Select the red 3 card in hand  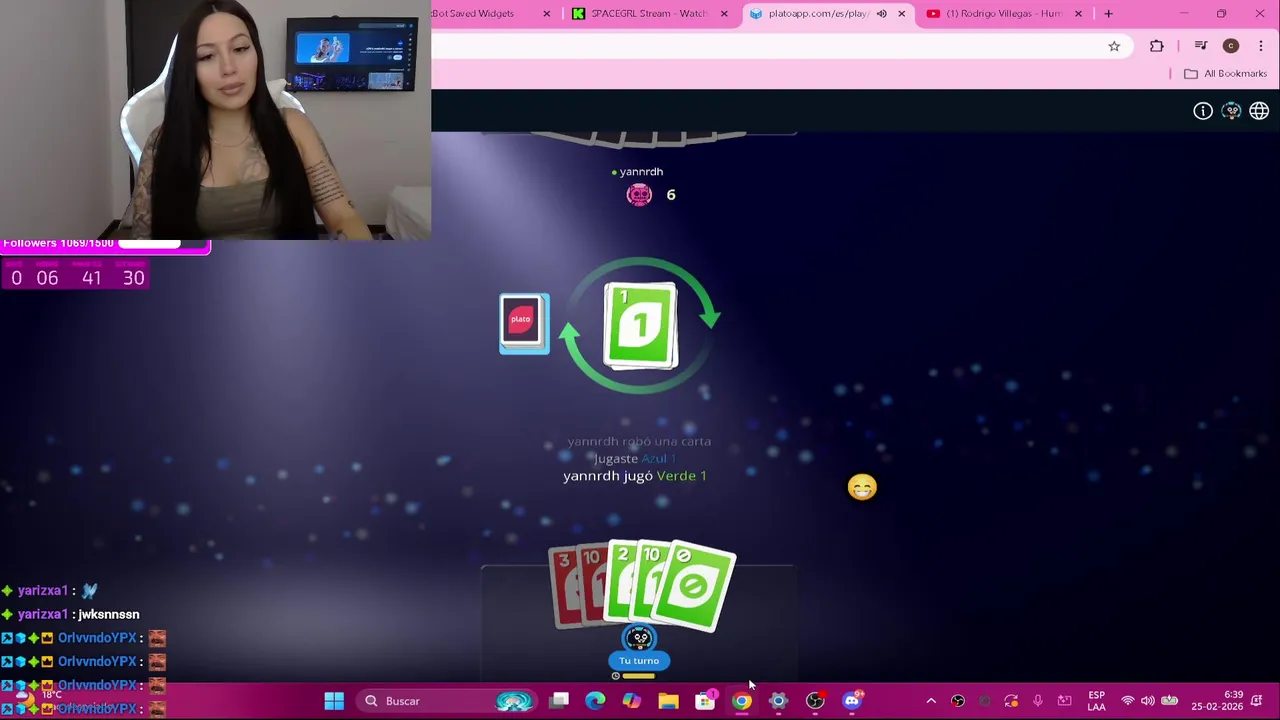(564, 588)
